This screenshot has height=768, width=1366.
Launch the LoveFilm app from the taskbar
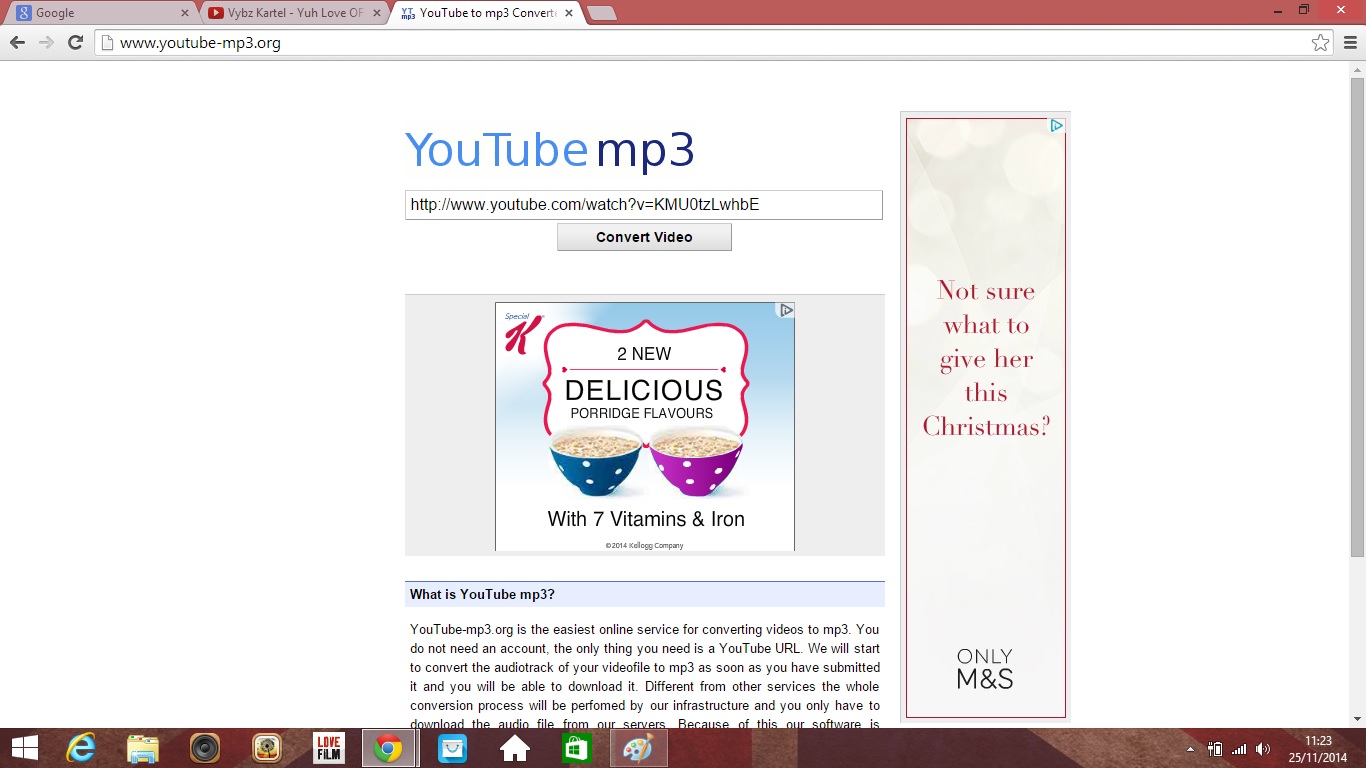click(329, 748)
